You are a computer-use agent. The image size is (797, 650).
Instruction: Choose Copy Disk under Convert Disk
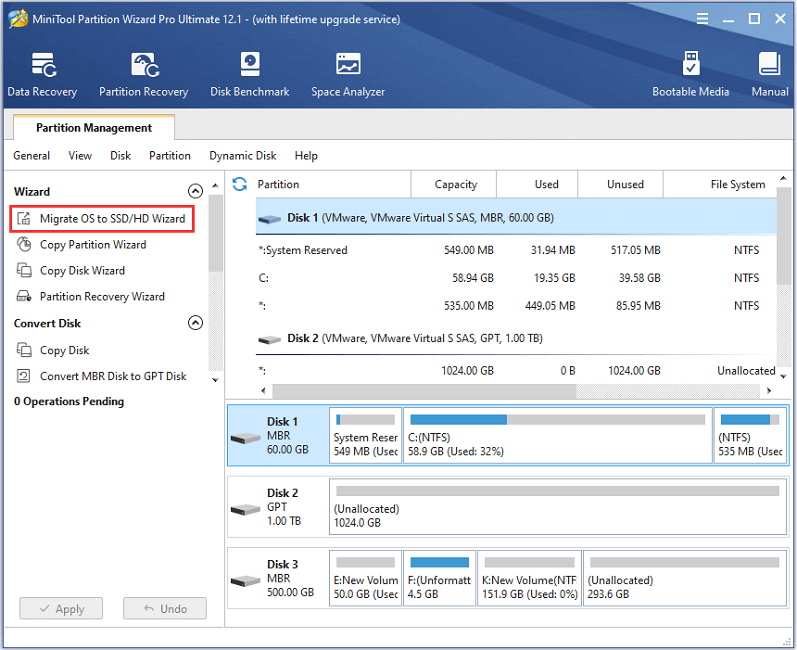click(x=53, y=350)
